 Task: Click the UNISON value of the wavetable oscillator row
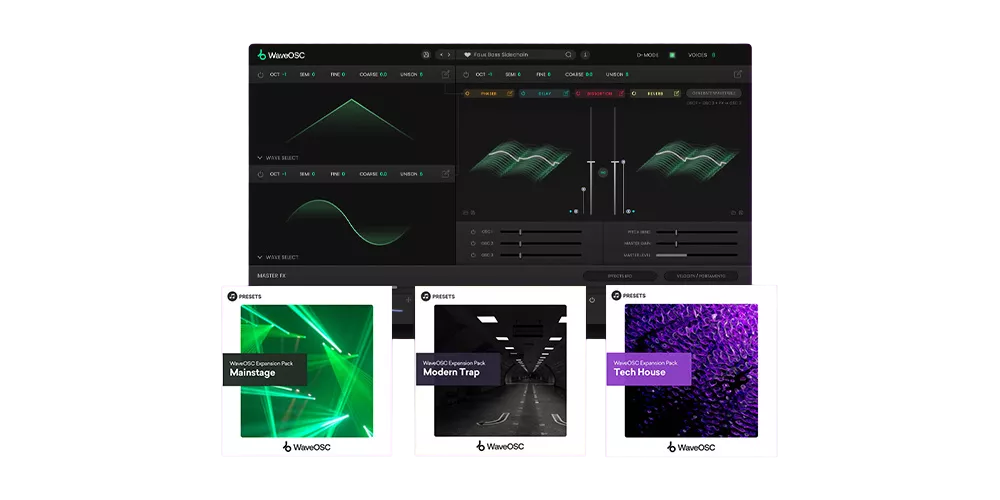(x=627, y=75)
